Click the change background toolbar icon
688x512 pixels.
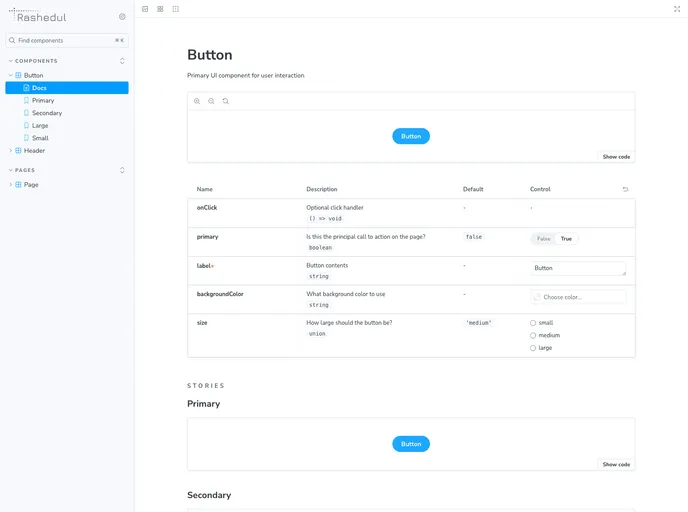tap(145, 9)
